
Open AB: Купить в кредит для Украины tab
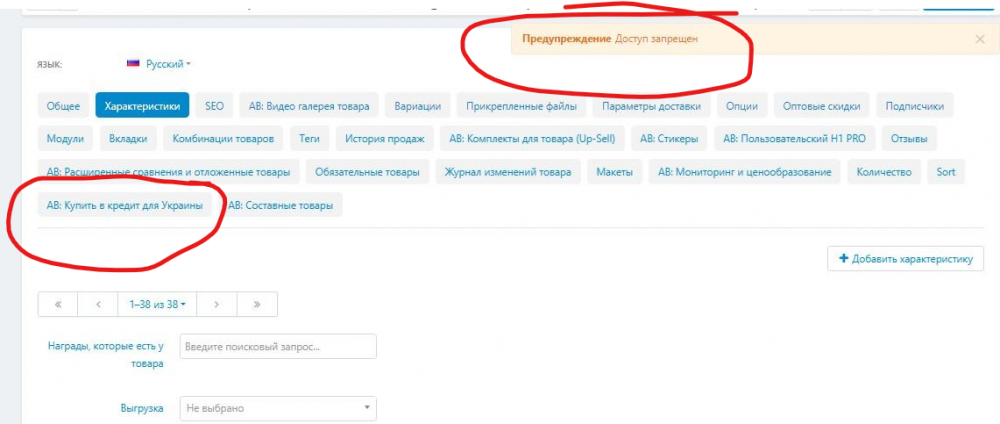click(x=124, y=205)
